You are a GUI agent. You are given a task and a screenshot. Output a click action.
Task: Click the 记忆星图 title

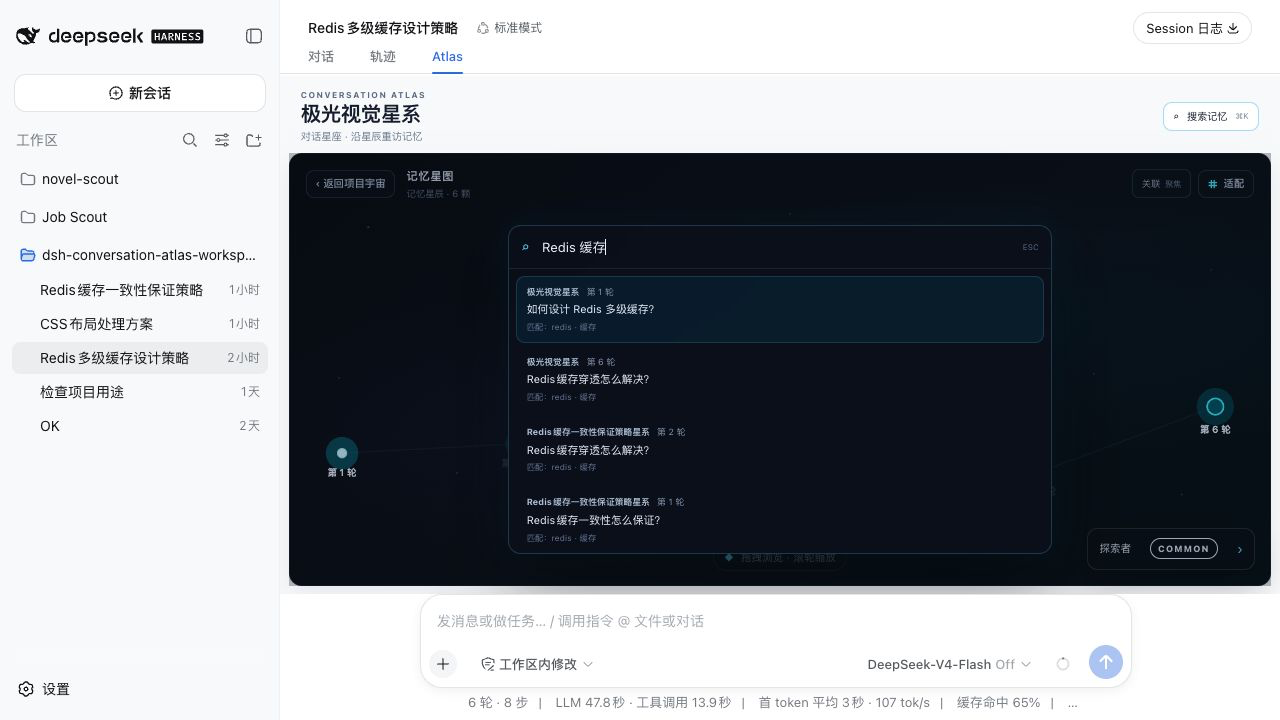[x=430, y=176]
